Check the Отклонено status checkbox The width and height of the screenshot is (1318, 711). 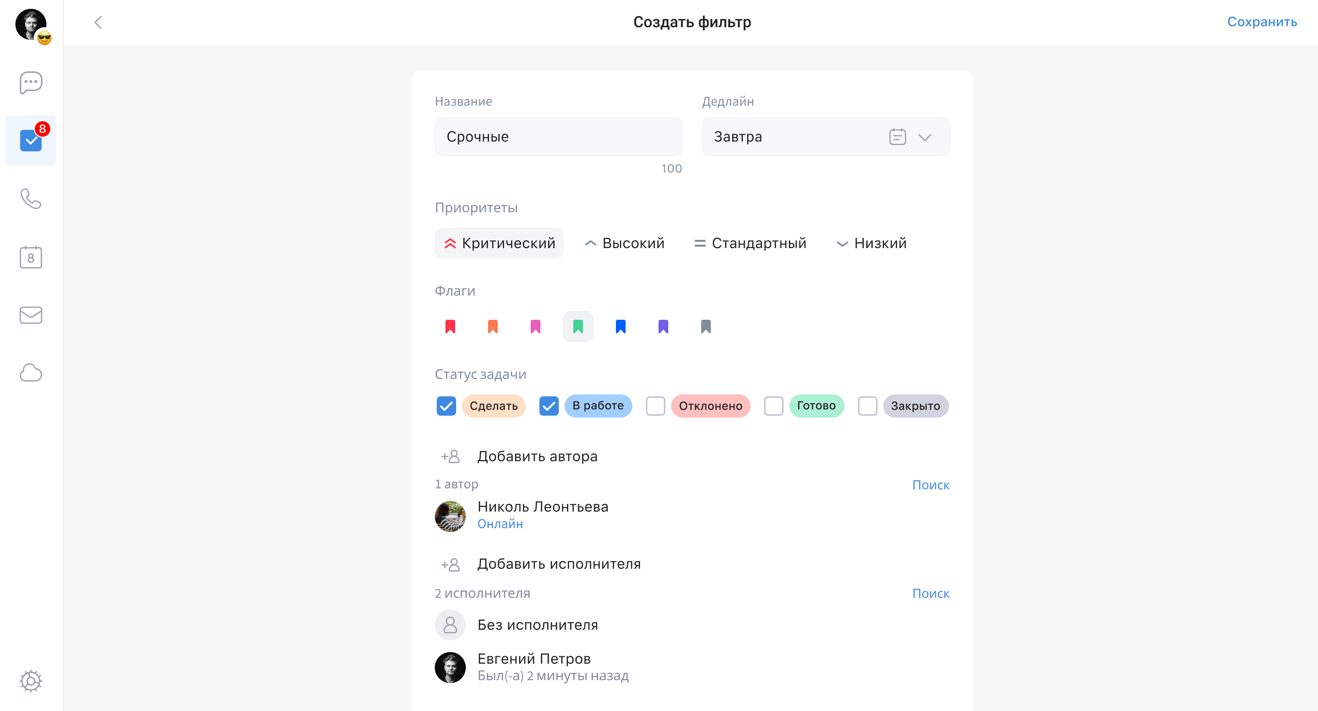(x=655, y=406)
